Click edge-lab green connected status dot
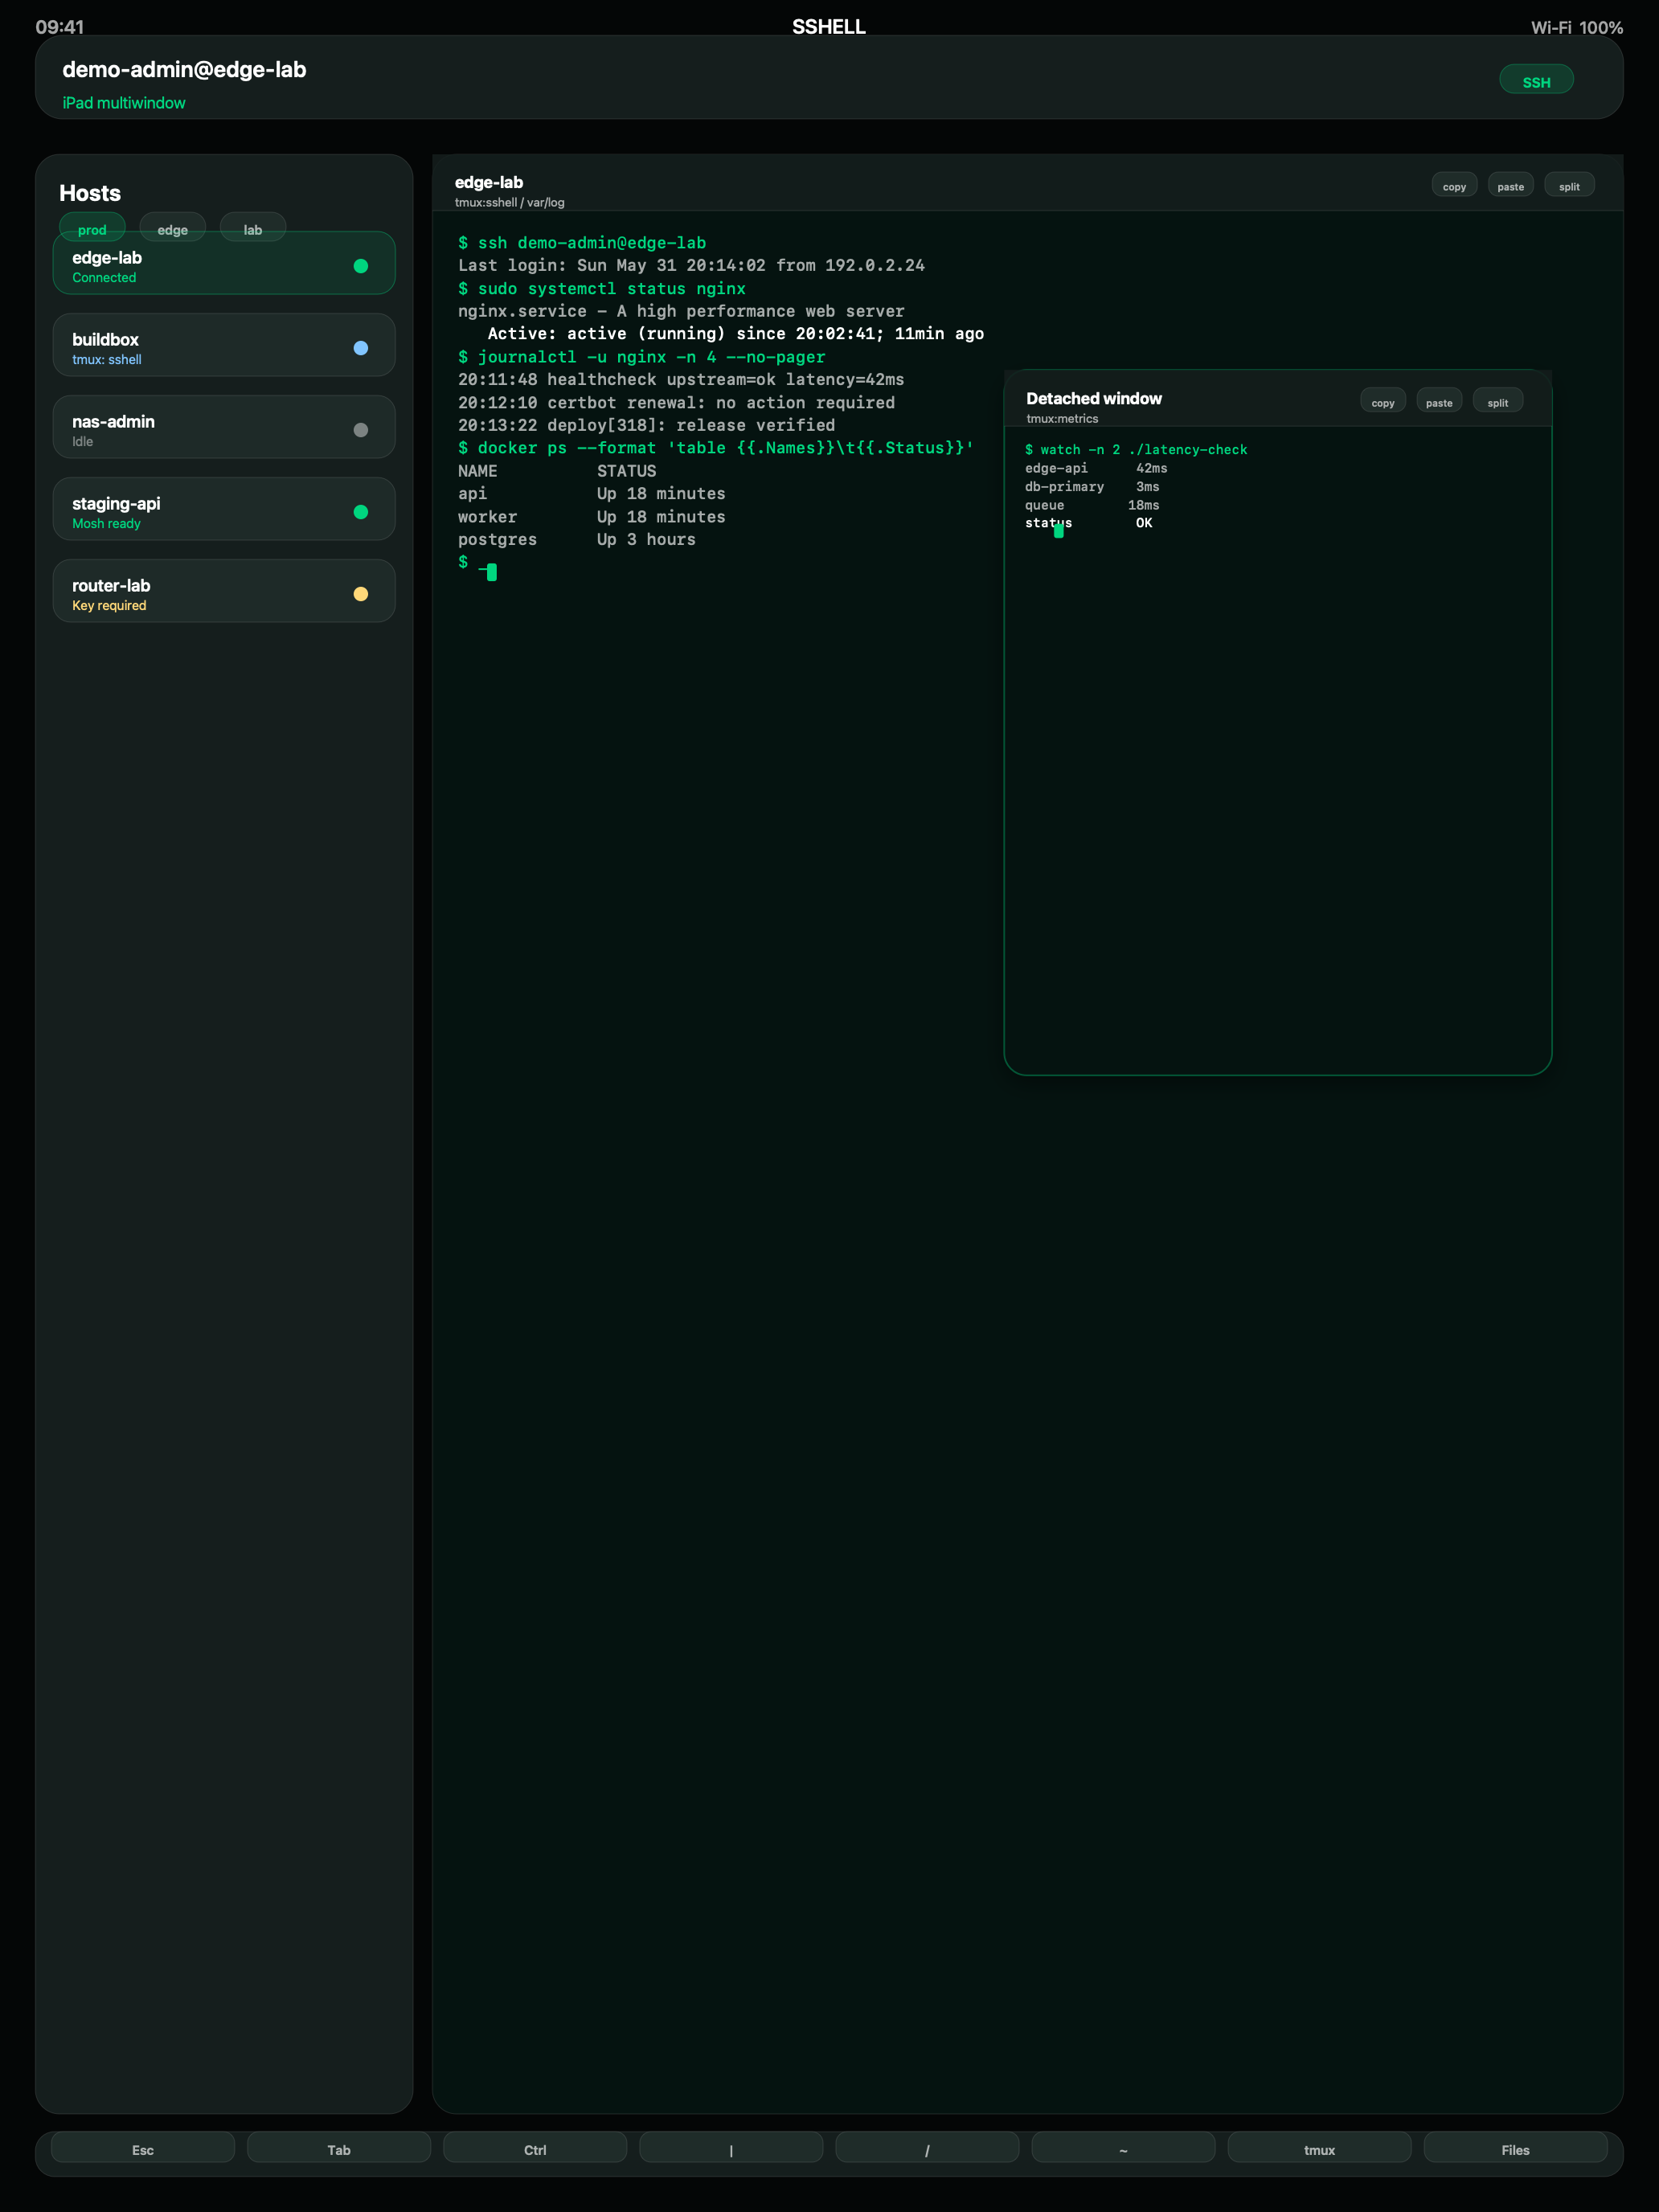The width and height of the screenshot is (1659, 2212). pos(361,266)
